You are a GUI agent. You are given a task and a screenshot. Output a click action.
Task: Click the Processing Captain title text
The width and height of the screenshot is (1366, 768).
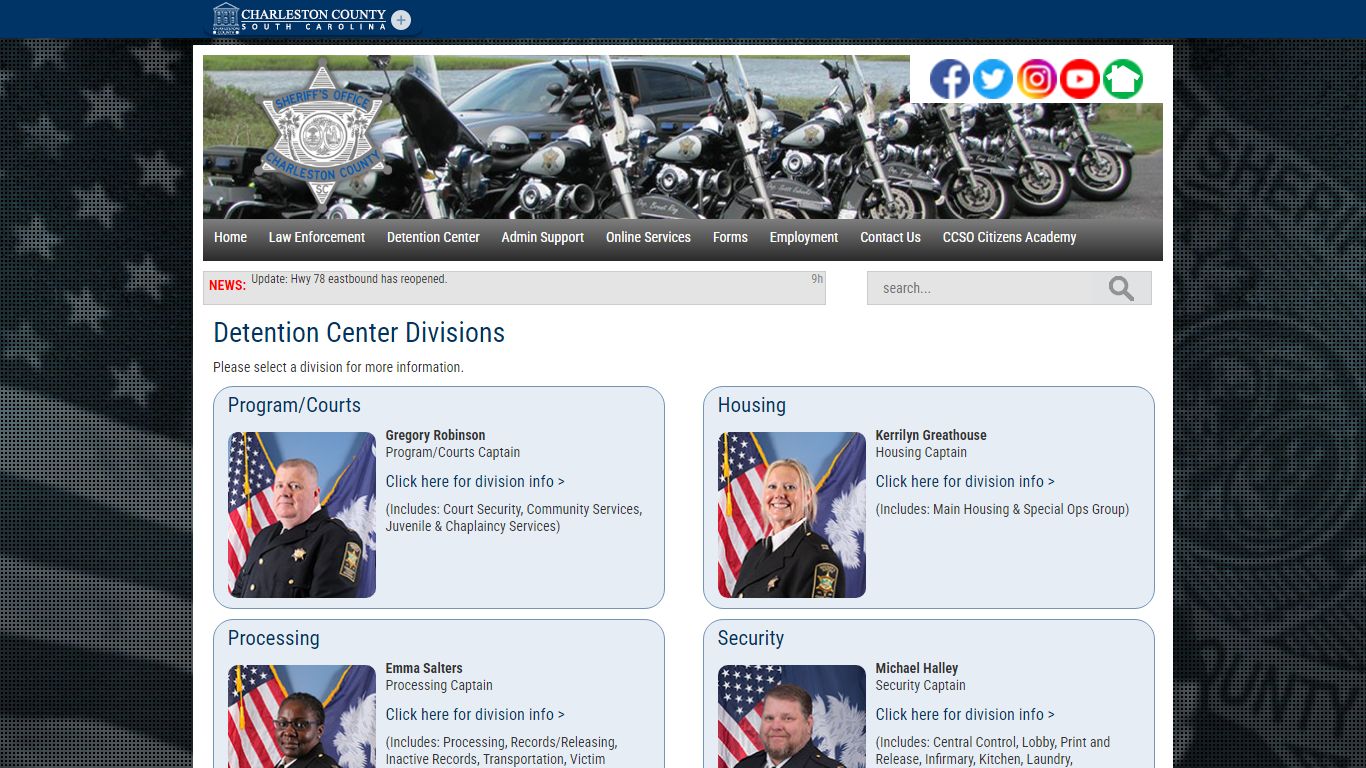point(439,685)
